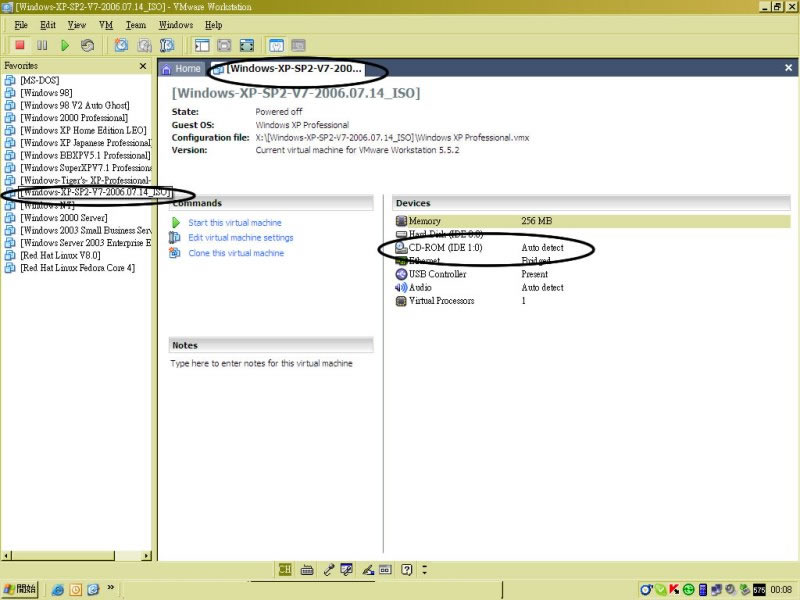800x600 pixels.
Task: Select [Windows SuperXPV7.1 Professional] favorite
Action: click(x=86, y=167)
